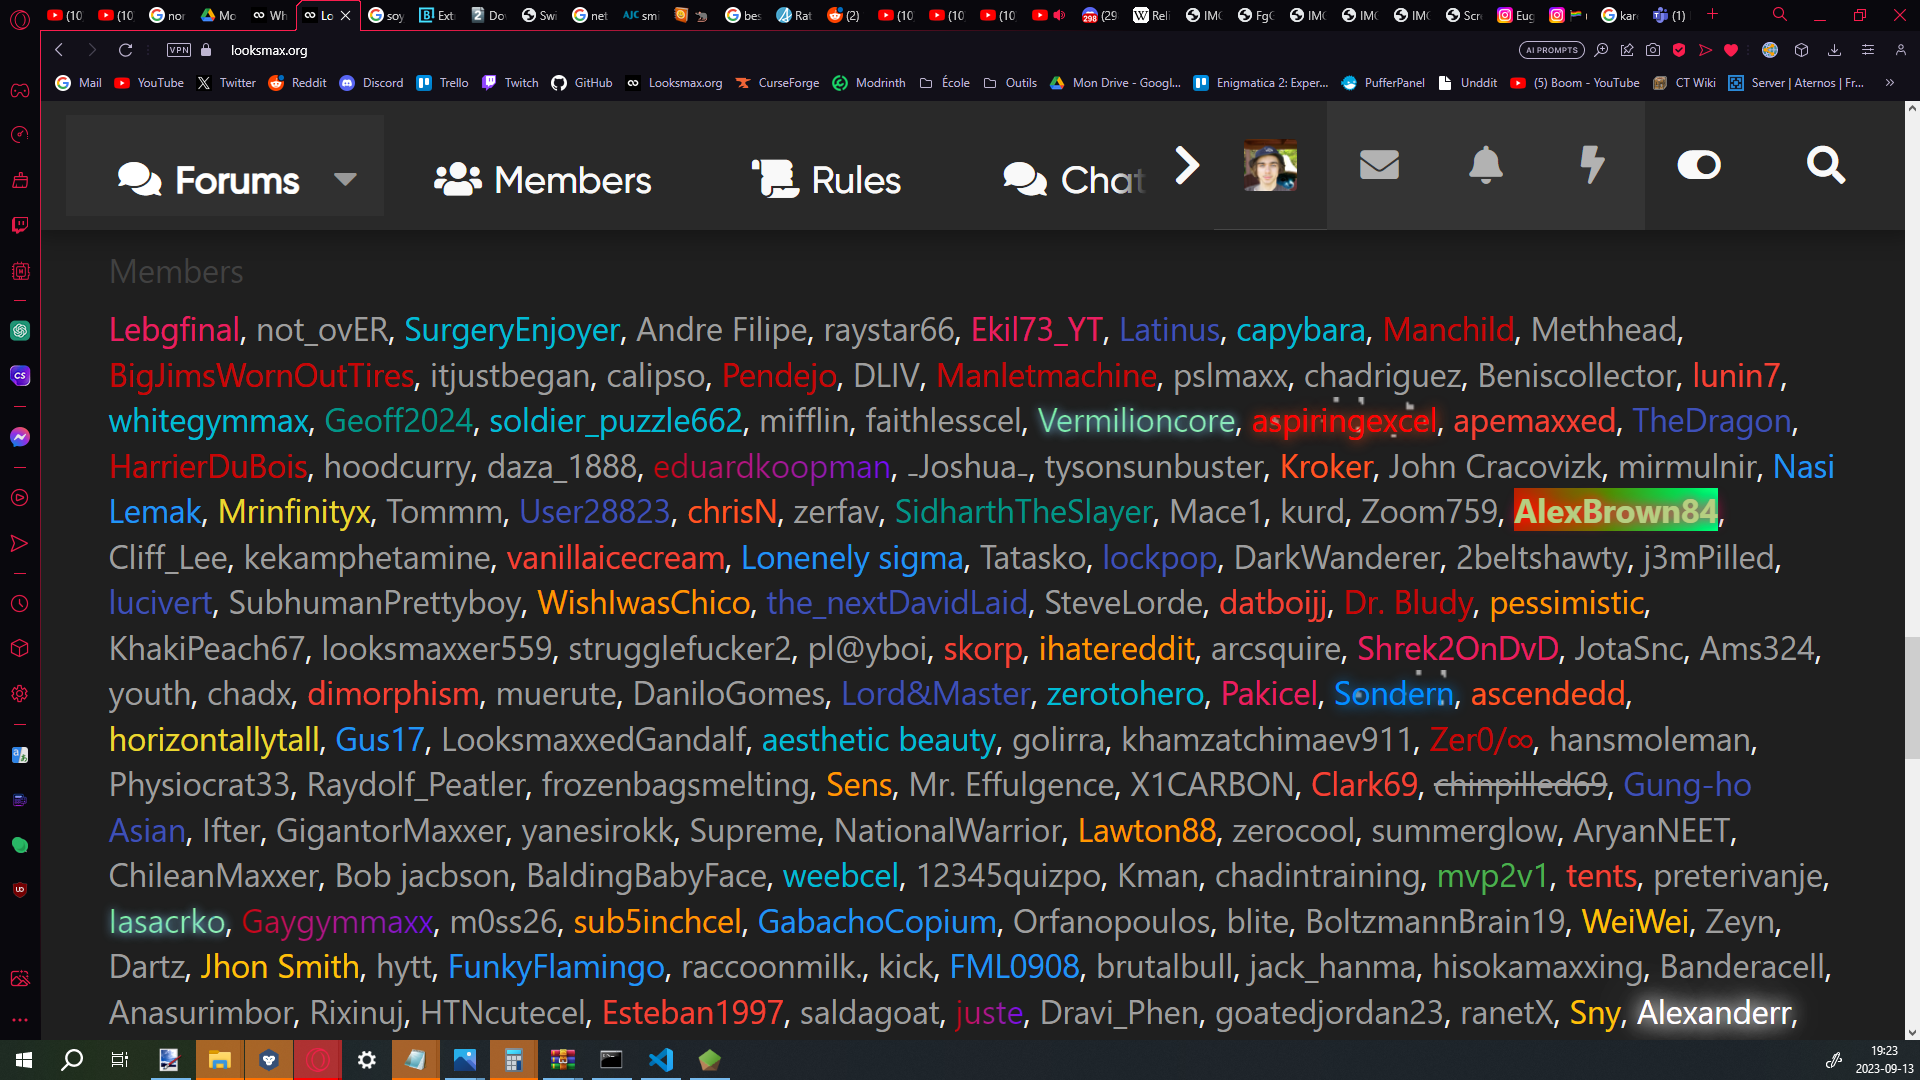
Task: Open the Members navigation tab
Action: [x=543, y=180]
